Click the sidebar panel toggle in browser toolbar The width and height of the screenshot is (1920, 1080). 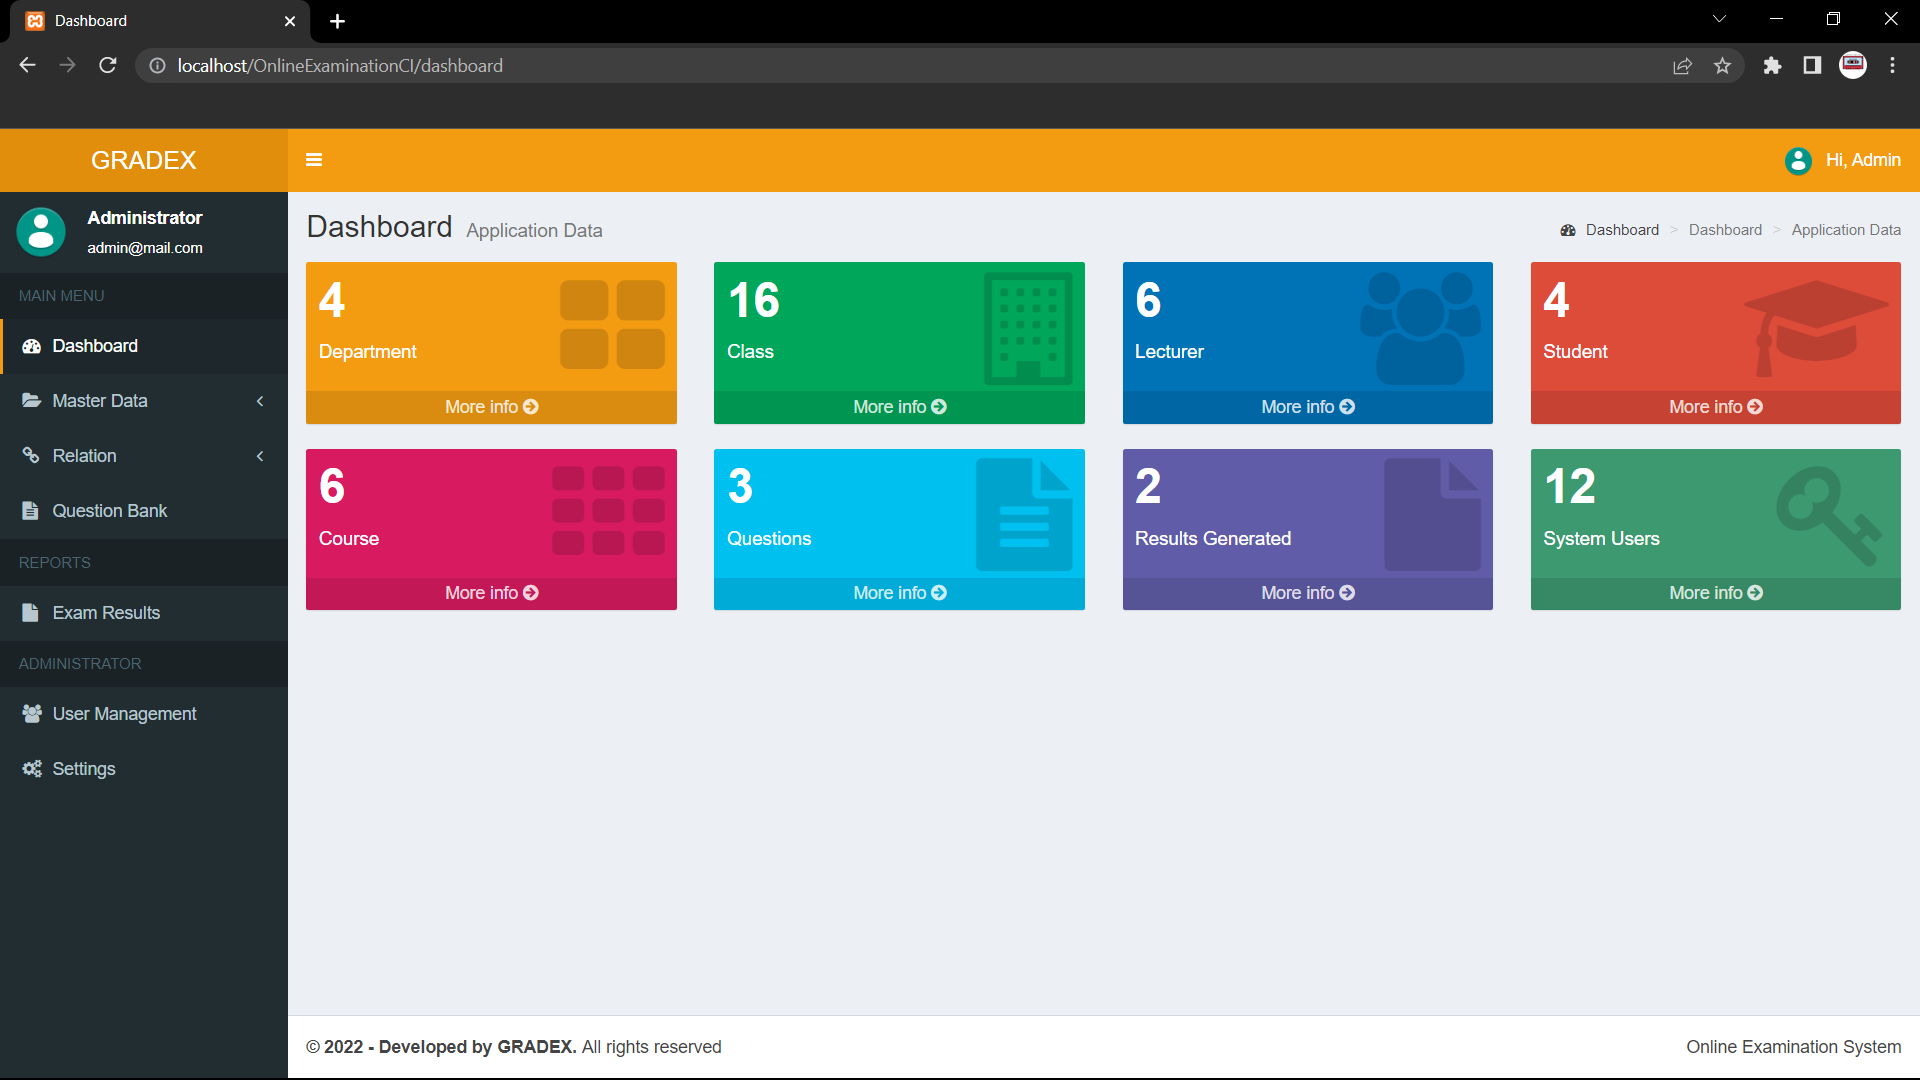point(1812,65)
